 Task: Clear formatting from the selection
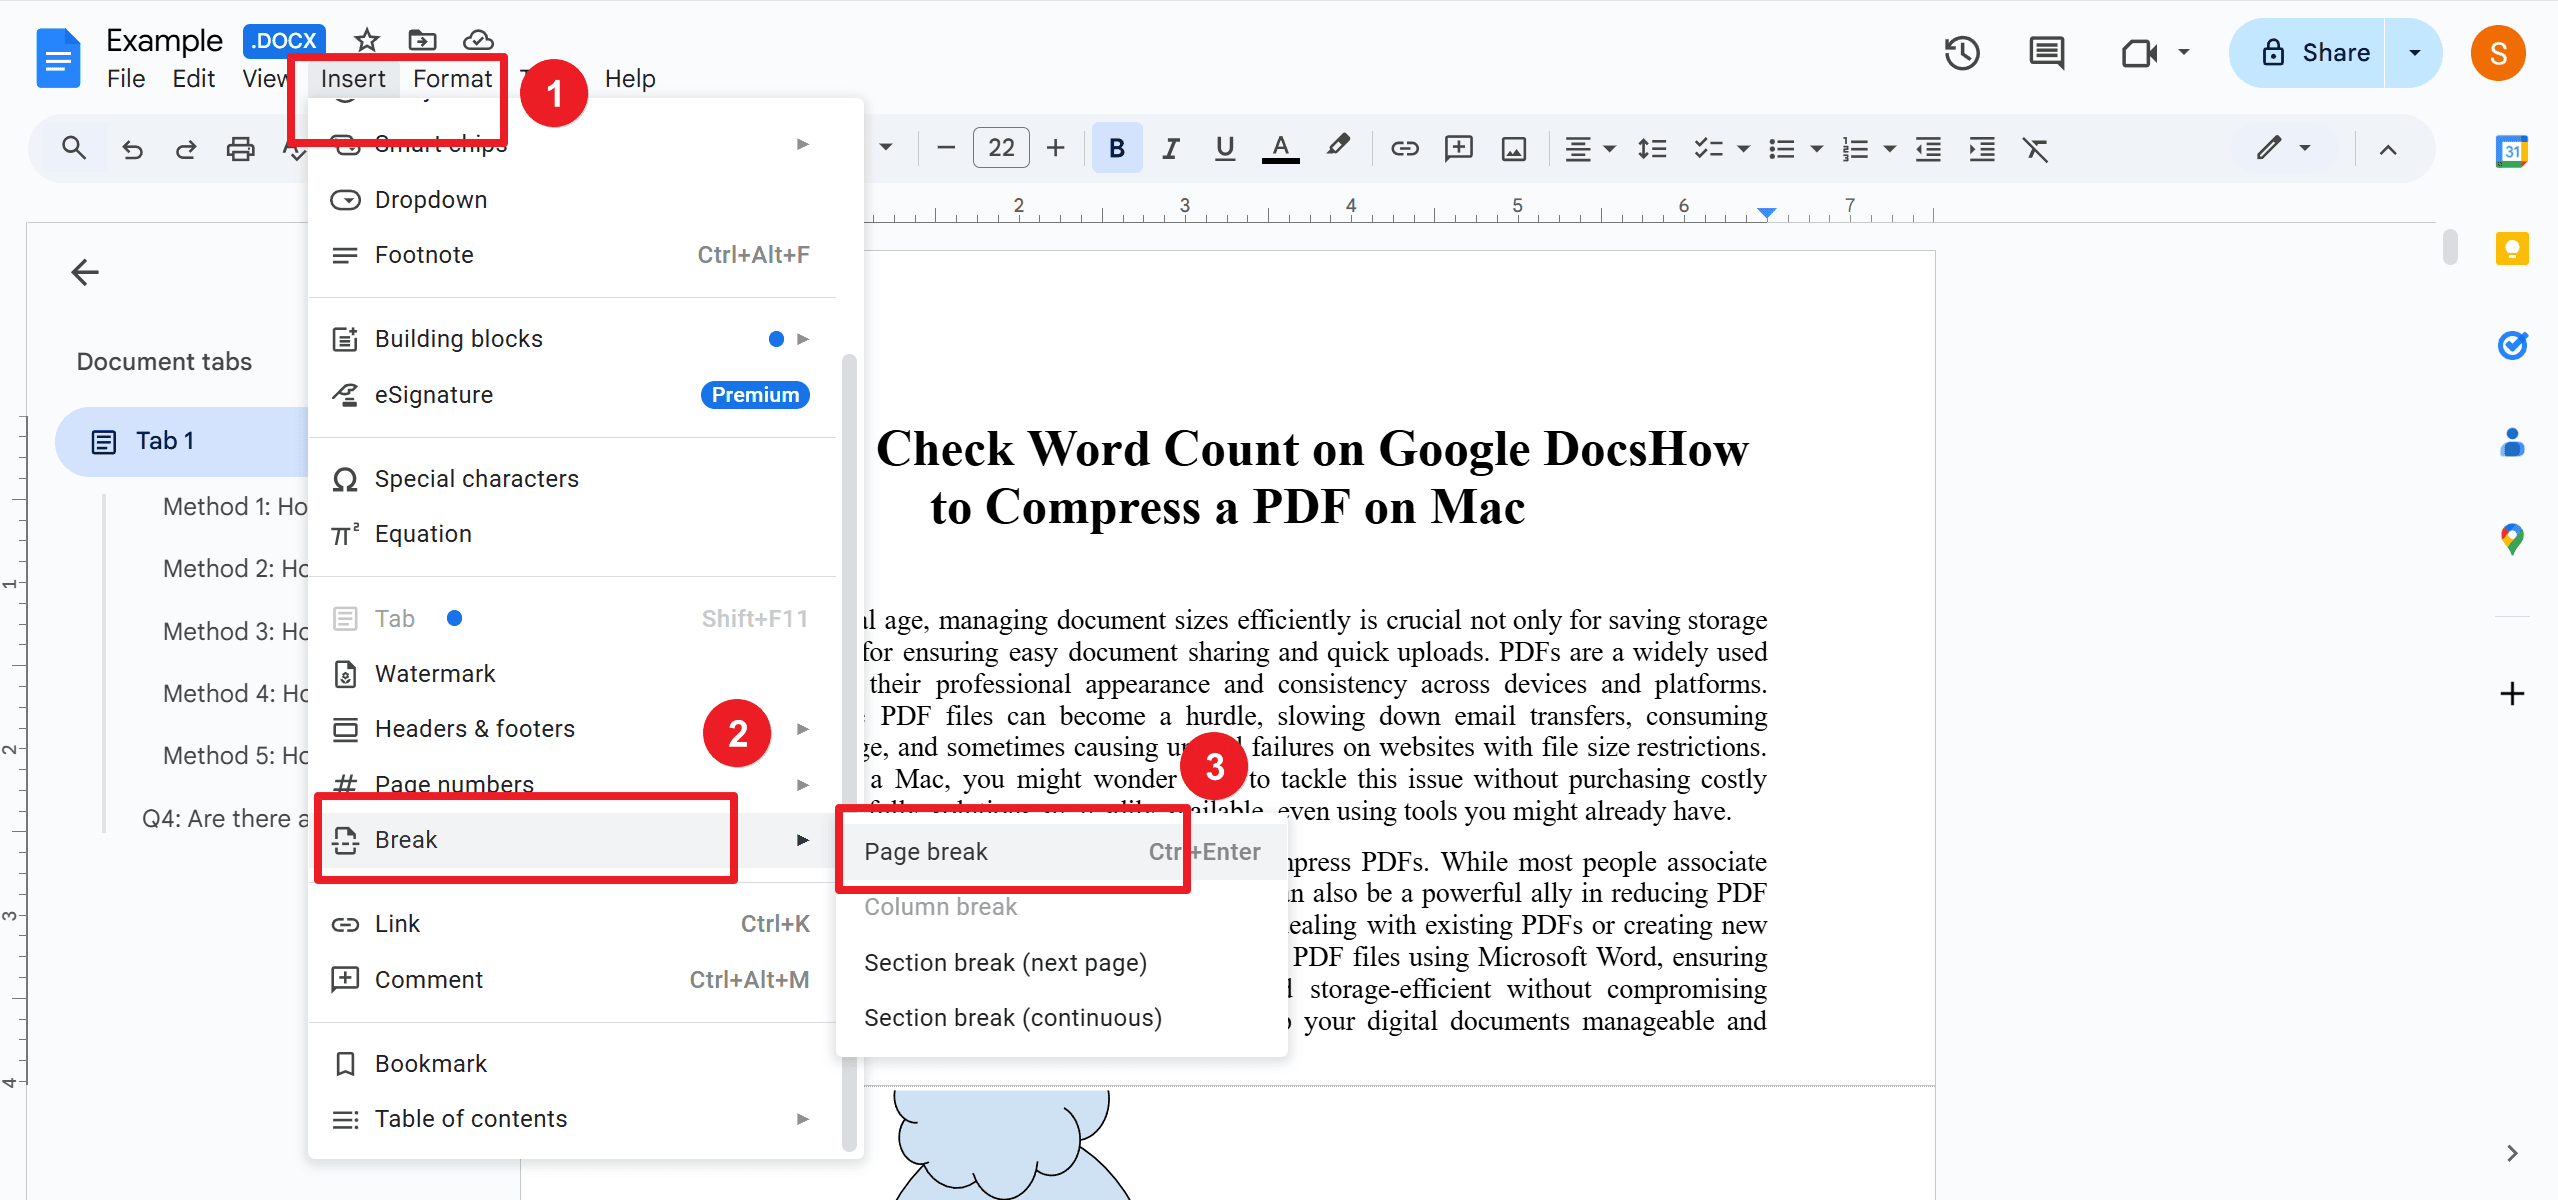(2035, 149)
